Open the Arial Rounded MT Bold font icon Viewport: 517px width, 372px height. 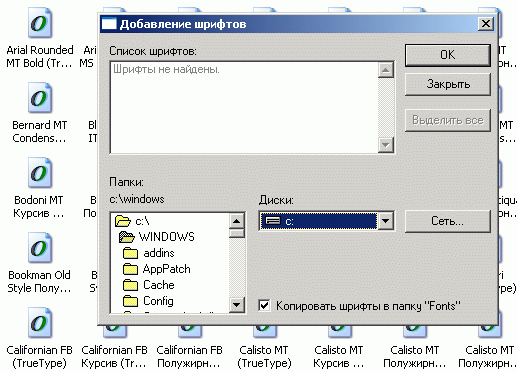(40, 23)
